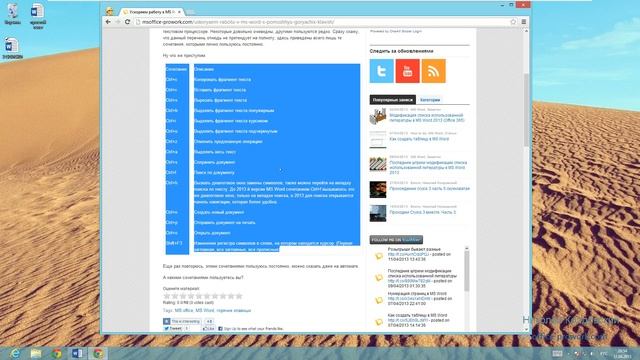Open the blue Twitter follow tile

click(382, 71)
